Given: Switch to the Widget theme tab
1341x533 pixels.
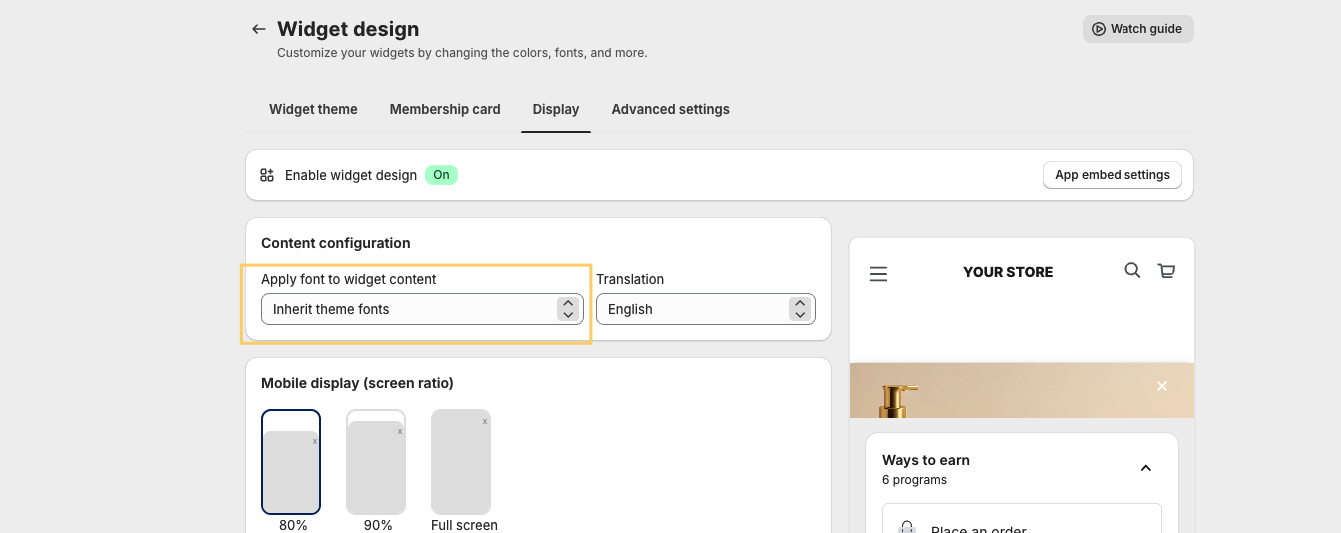Looking at the screenshot, I should [313, 109].
